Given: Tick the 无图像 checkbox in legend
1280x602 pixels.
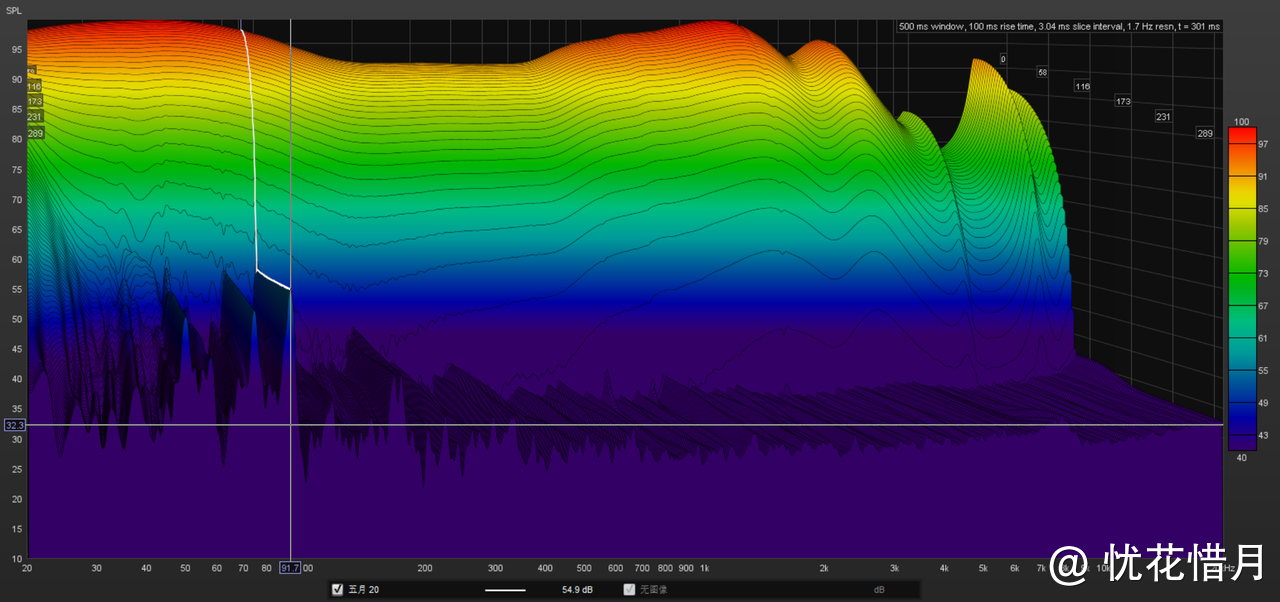Looking at the screenshot, I should [x=629, y=590].
